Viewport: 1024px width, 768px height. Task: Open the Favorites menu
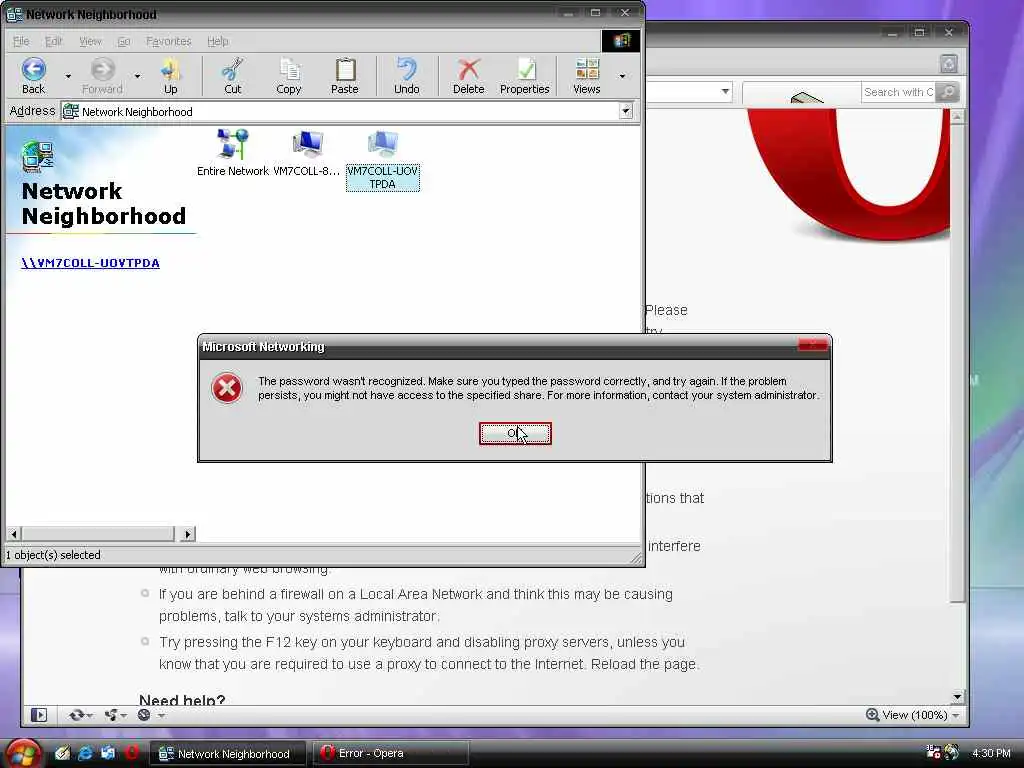(x=168, y=41)
